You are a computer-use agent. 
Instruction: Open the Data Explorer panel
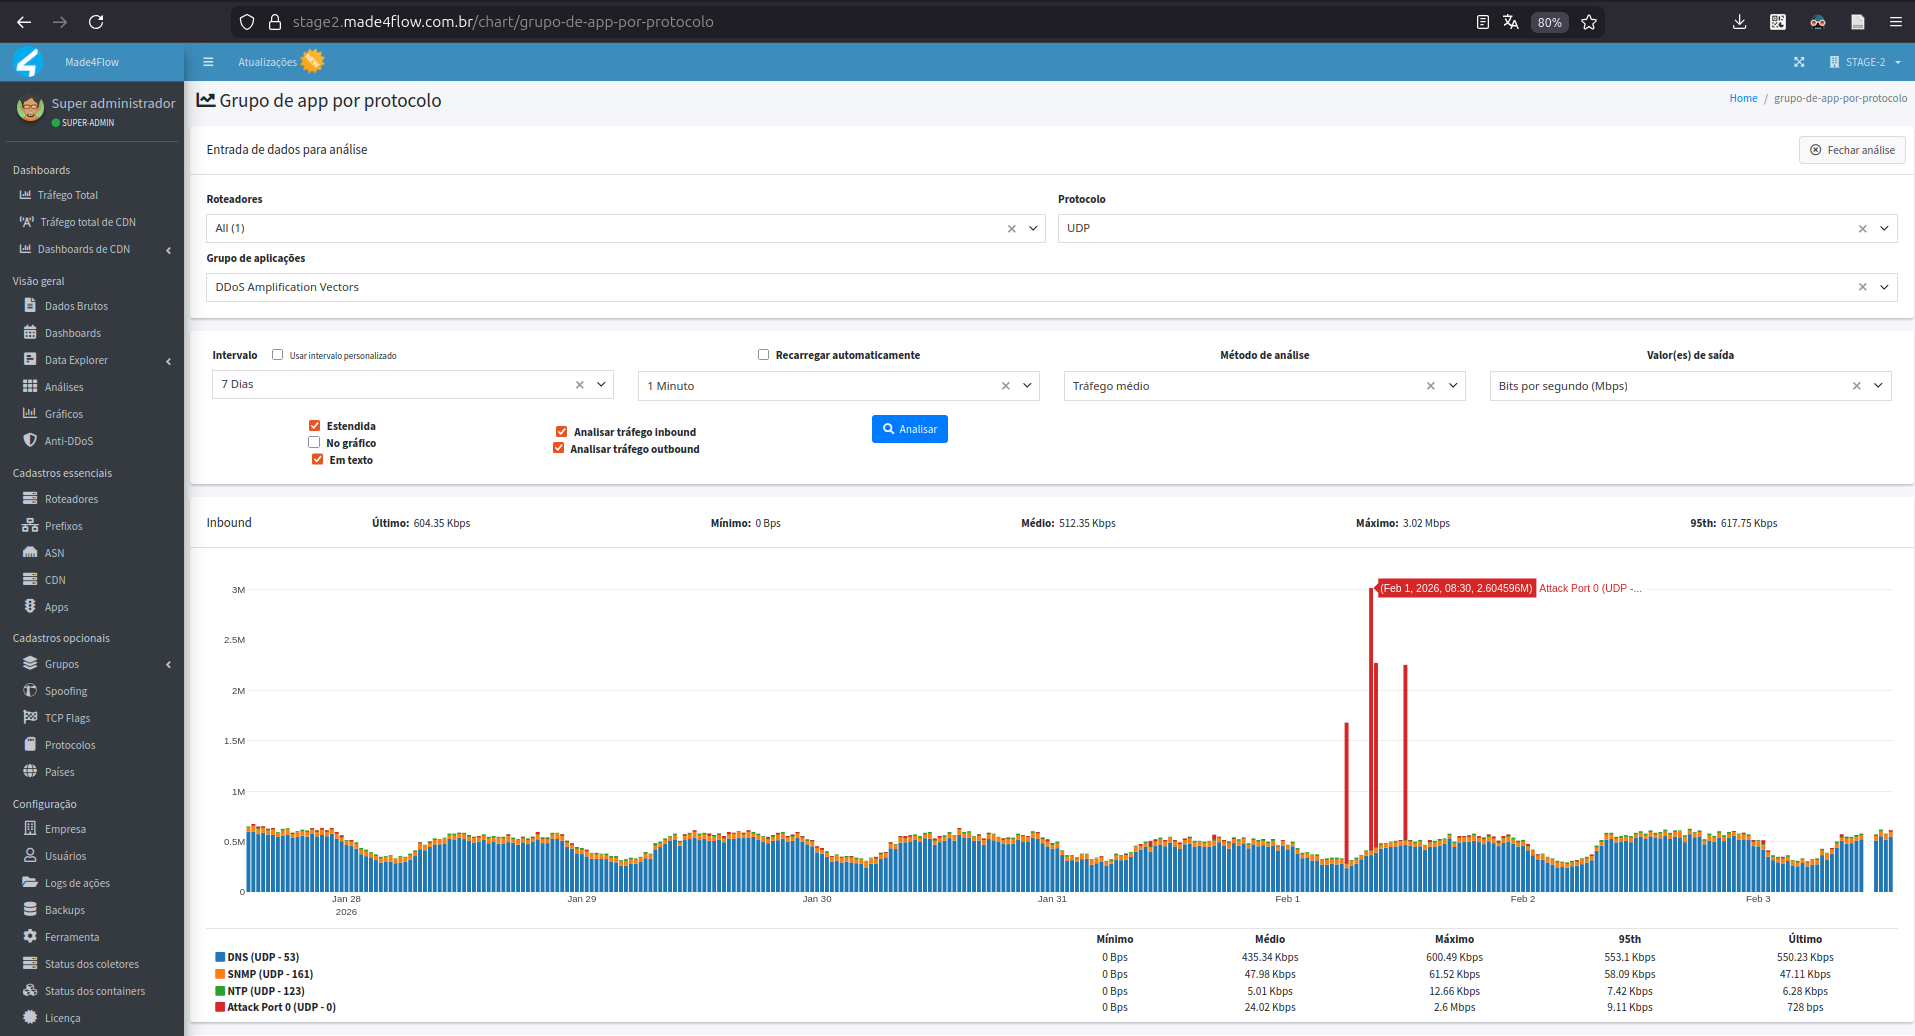(75, 359)
